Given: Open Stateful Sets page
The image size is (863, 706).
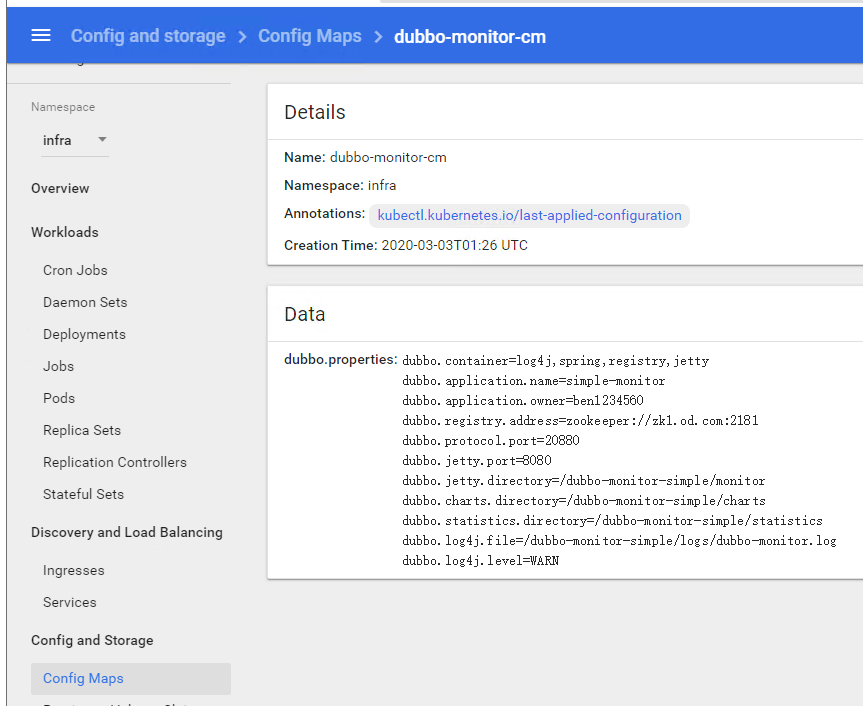Looking at the screenshot, I should pos(83,494).
